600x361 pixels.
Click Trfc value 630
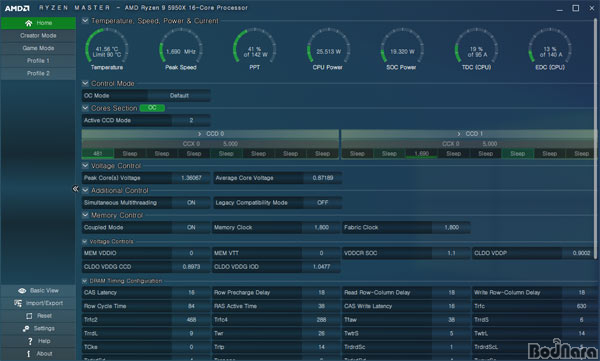tap(581, 306)
